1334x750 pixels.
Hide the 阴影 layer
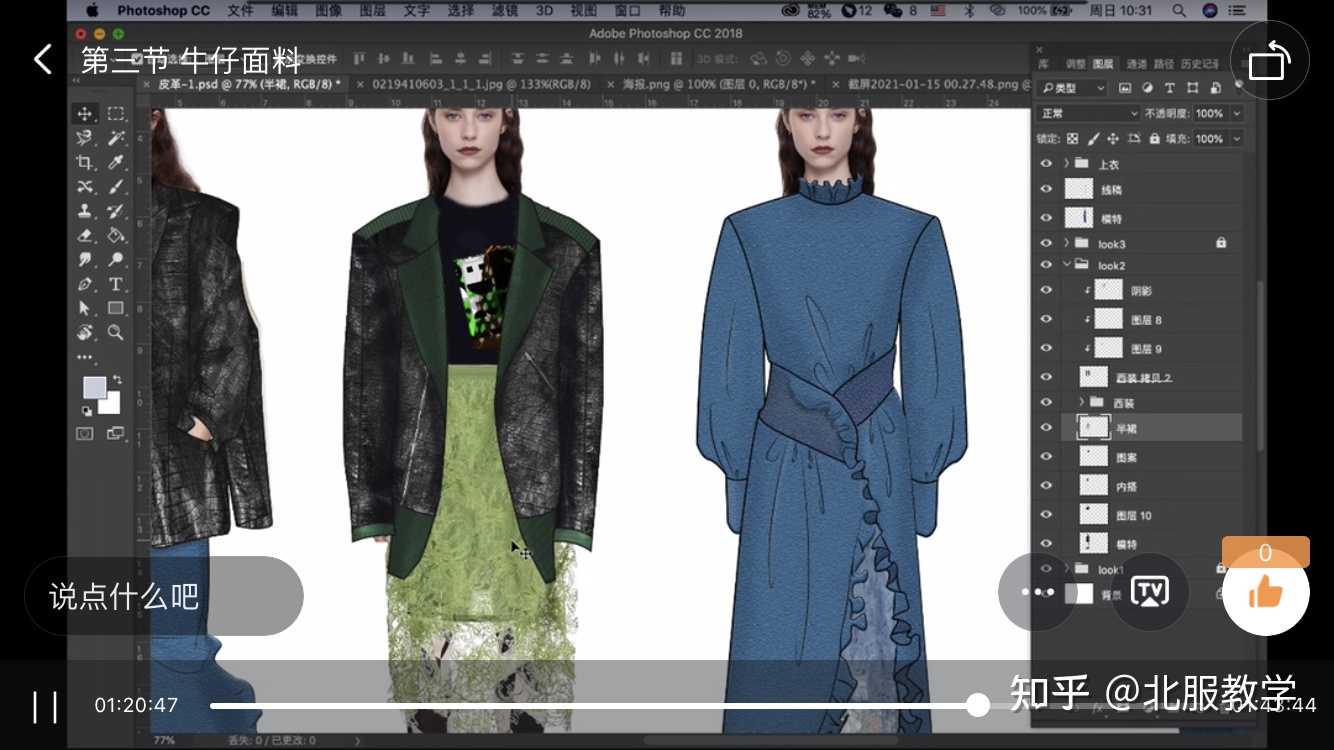pos(1046,290)
